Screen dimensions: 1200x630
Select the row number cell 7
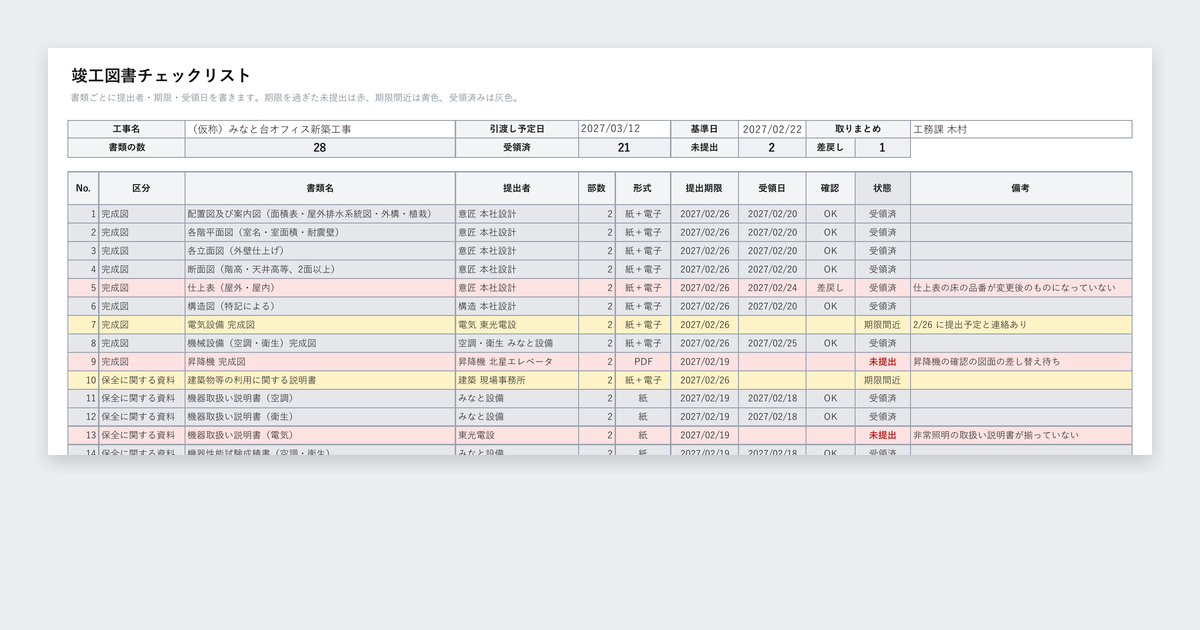83,325
